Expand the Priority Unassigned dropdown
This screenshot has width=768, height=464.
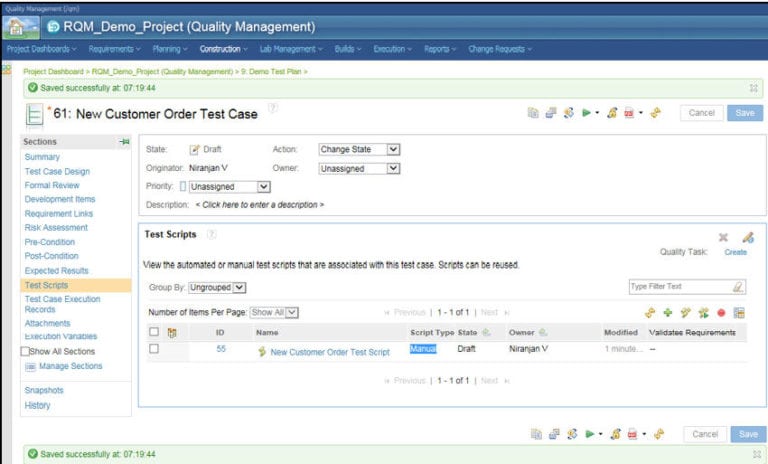[229, 186]
